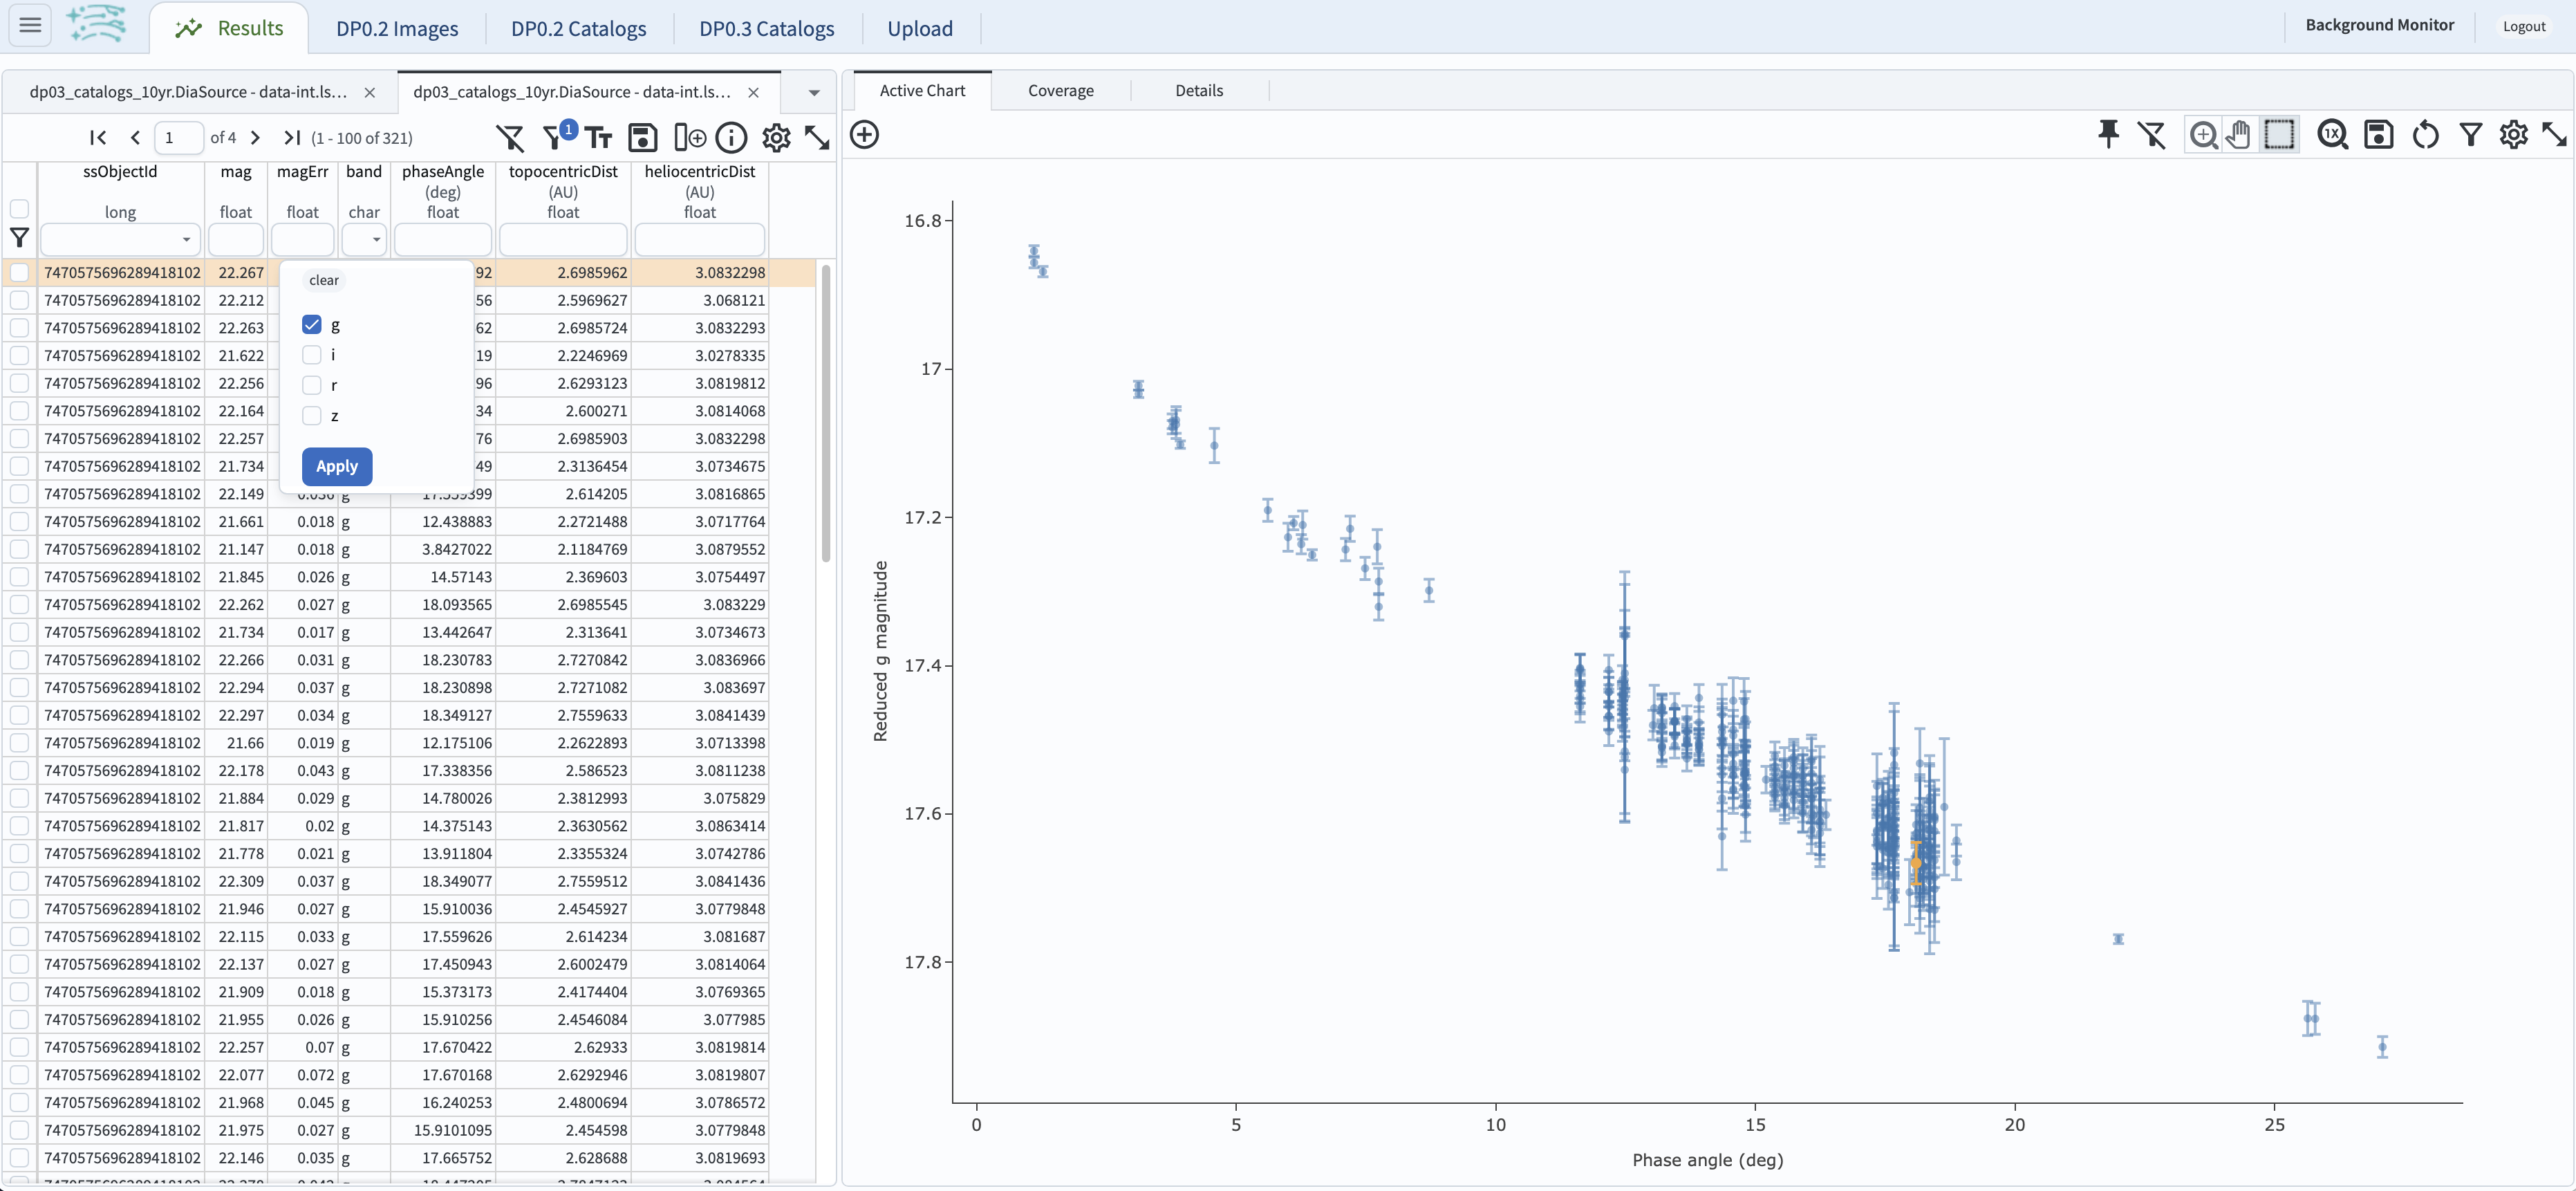Open the hamburger menu
The height and width of the screenshot is (1191, 2576).
click(x=30, y=25)
